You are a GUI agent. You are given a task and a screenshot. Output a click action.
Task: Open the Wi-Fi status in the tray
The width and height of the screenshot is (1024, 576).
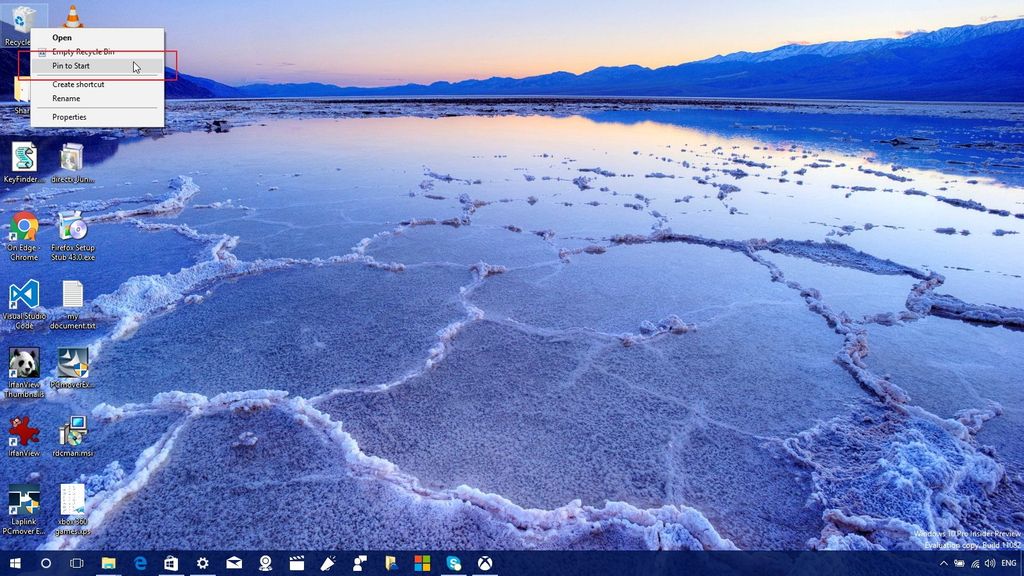click(x=974, y=563)
